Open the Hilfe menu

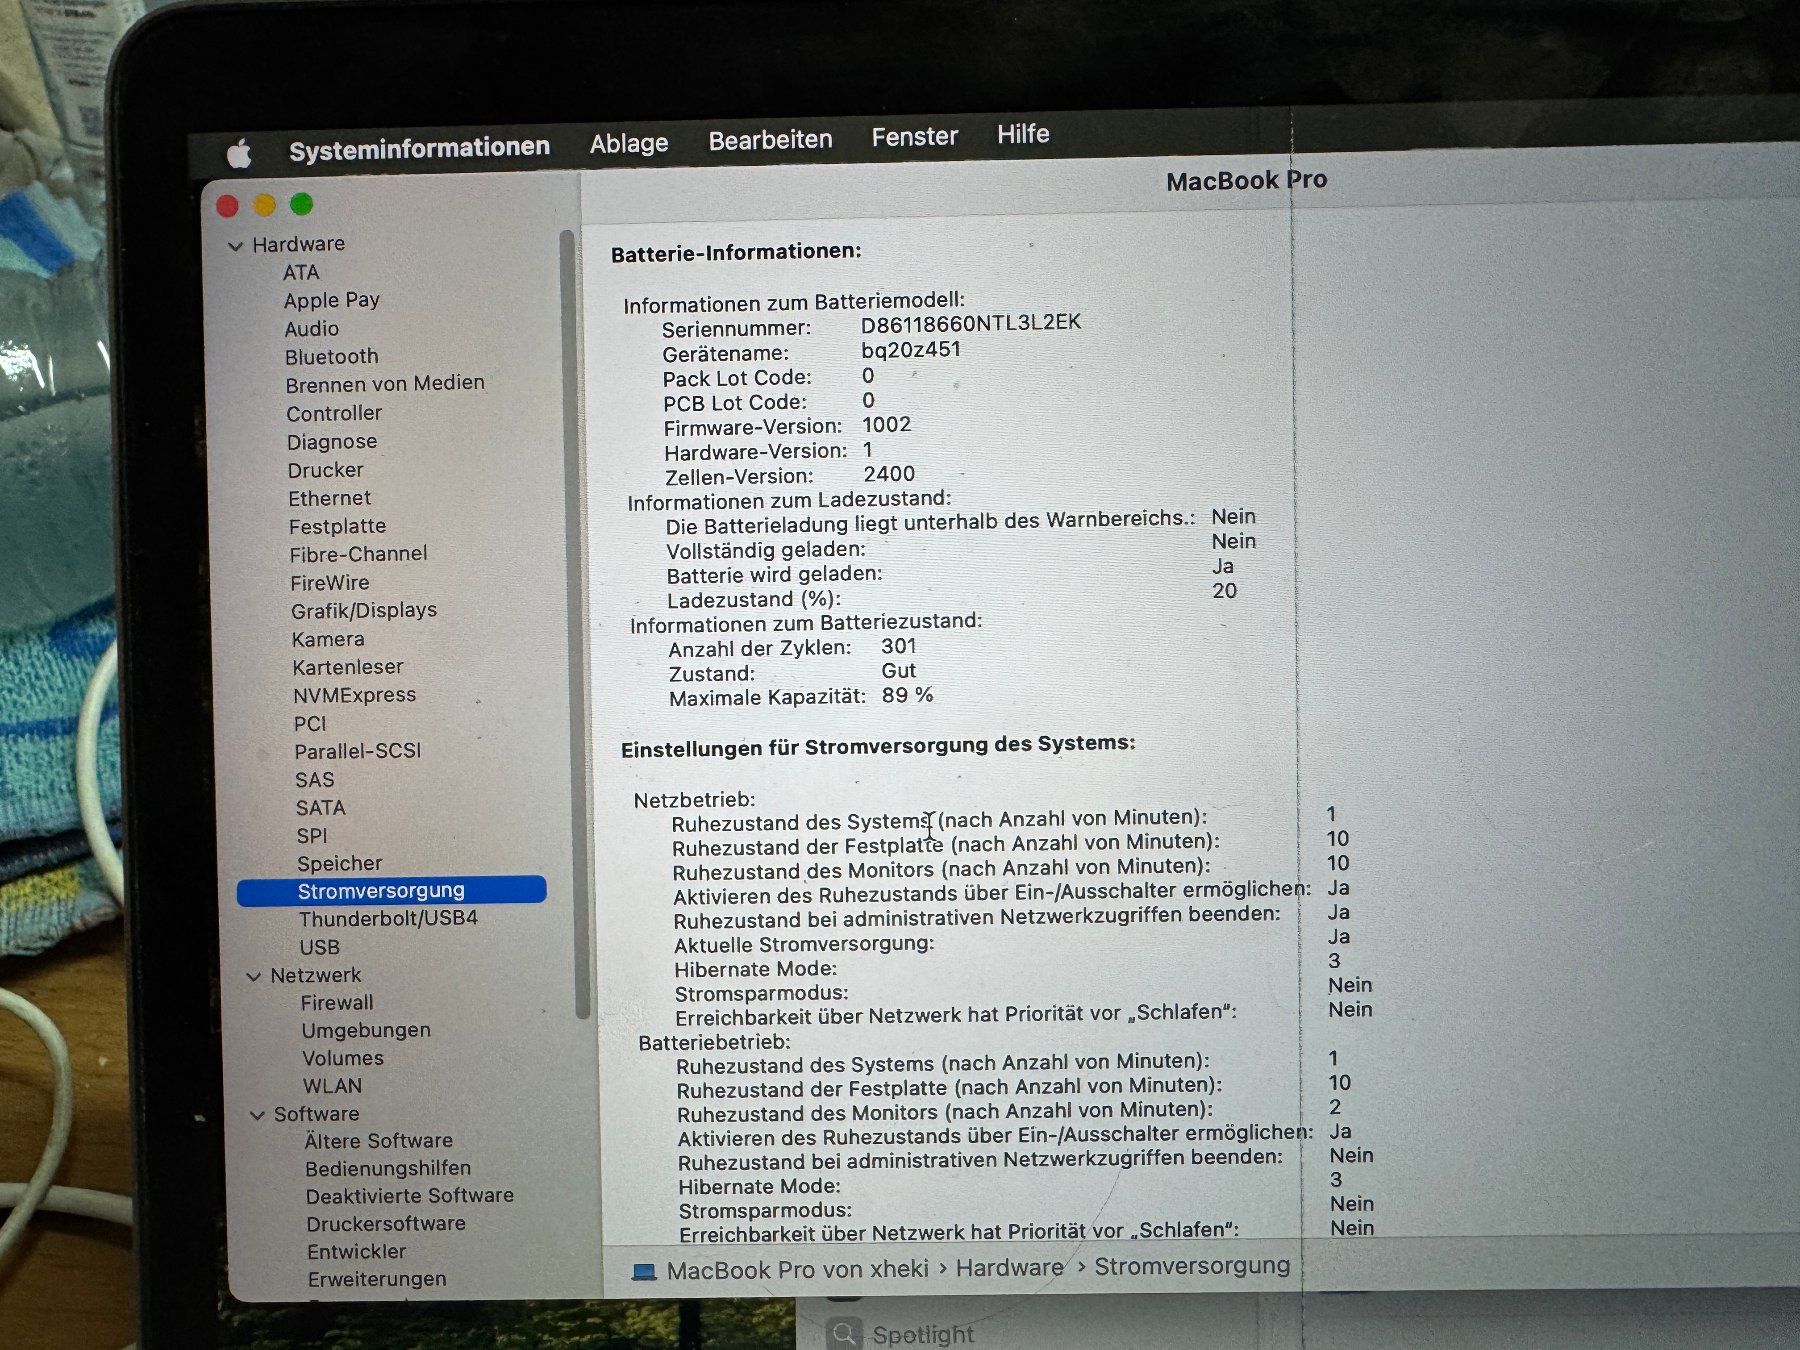pyautogui.click(x=1023, y=134)
